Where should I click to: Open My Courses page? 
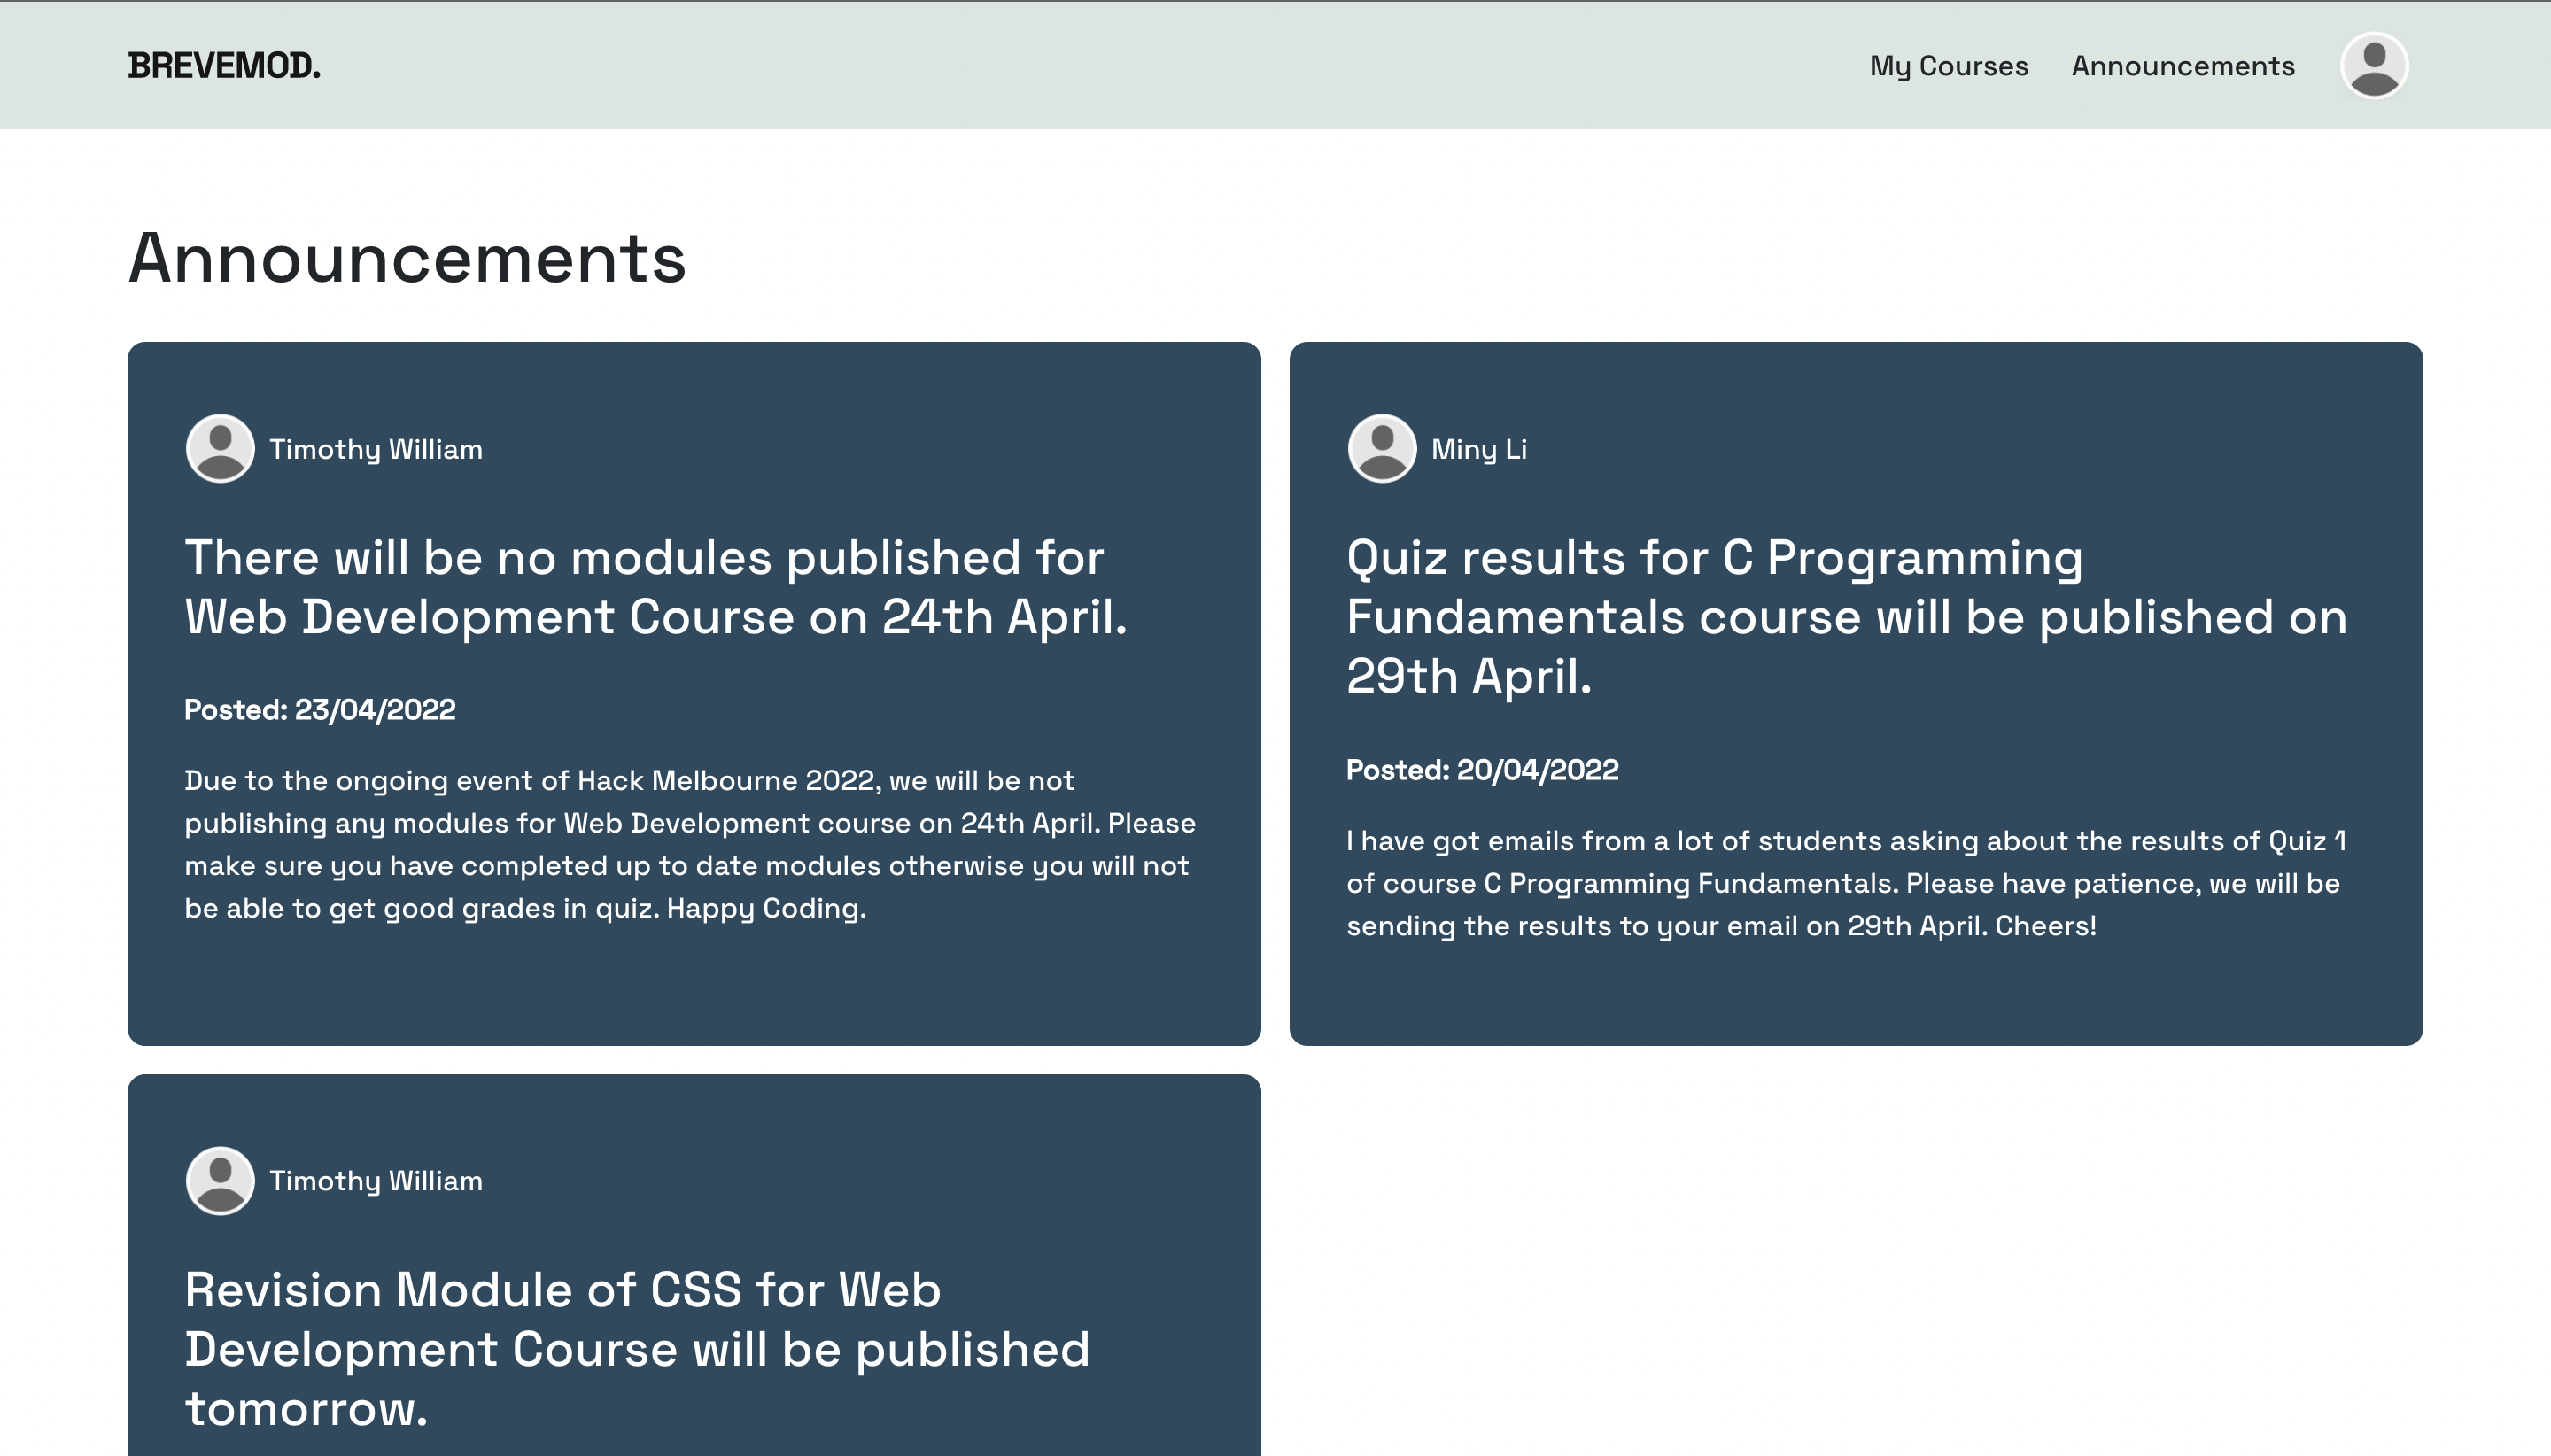(1948, 66)
